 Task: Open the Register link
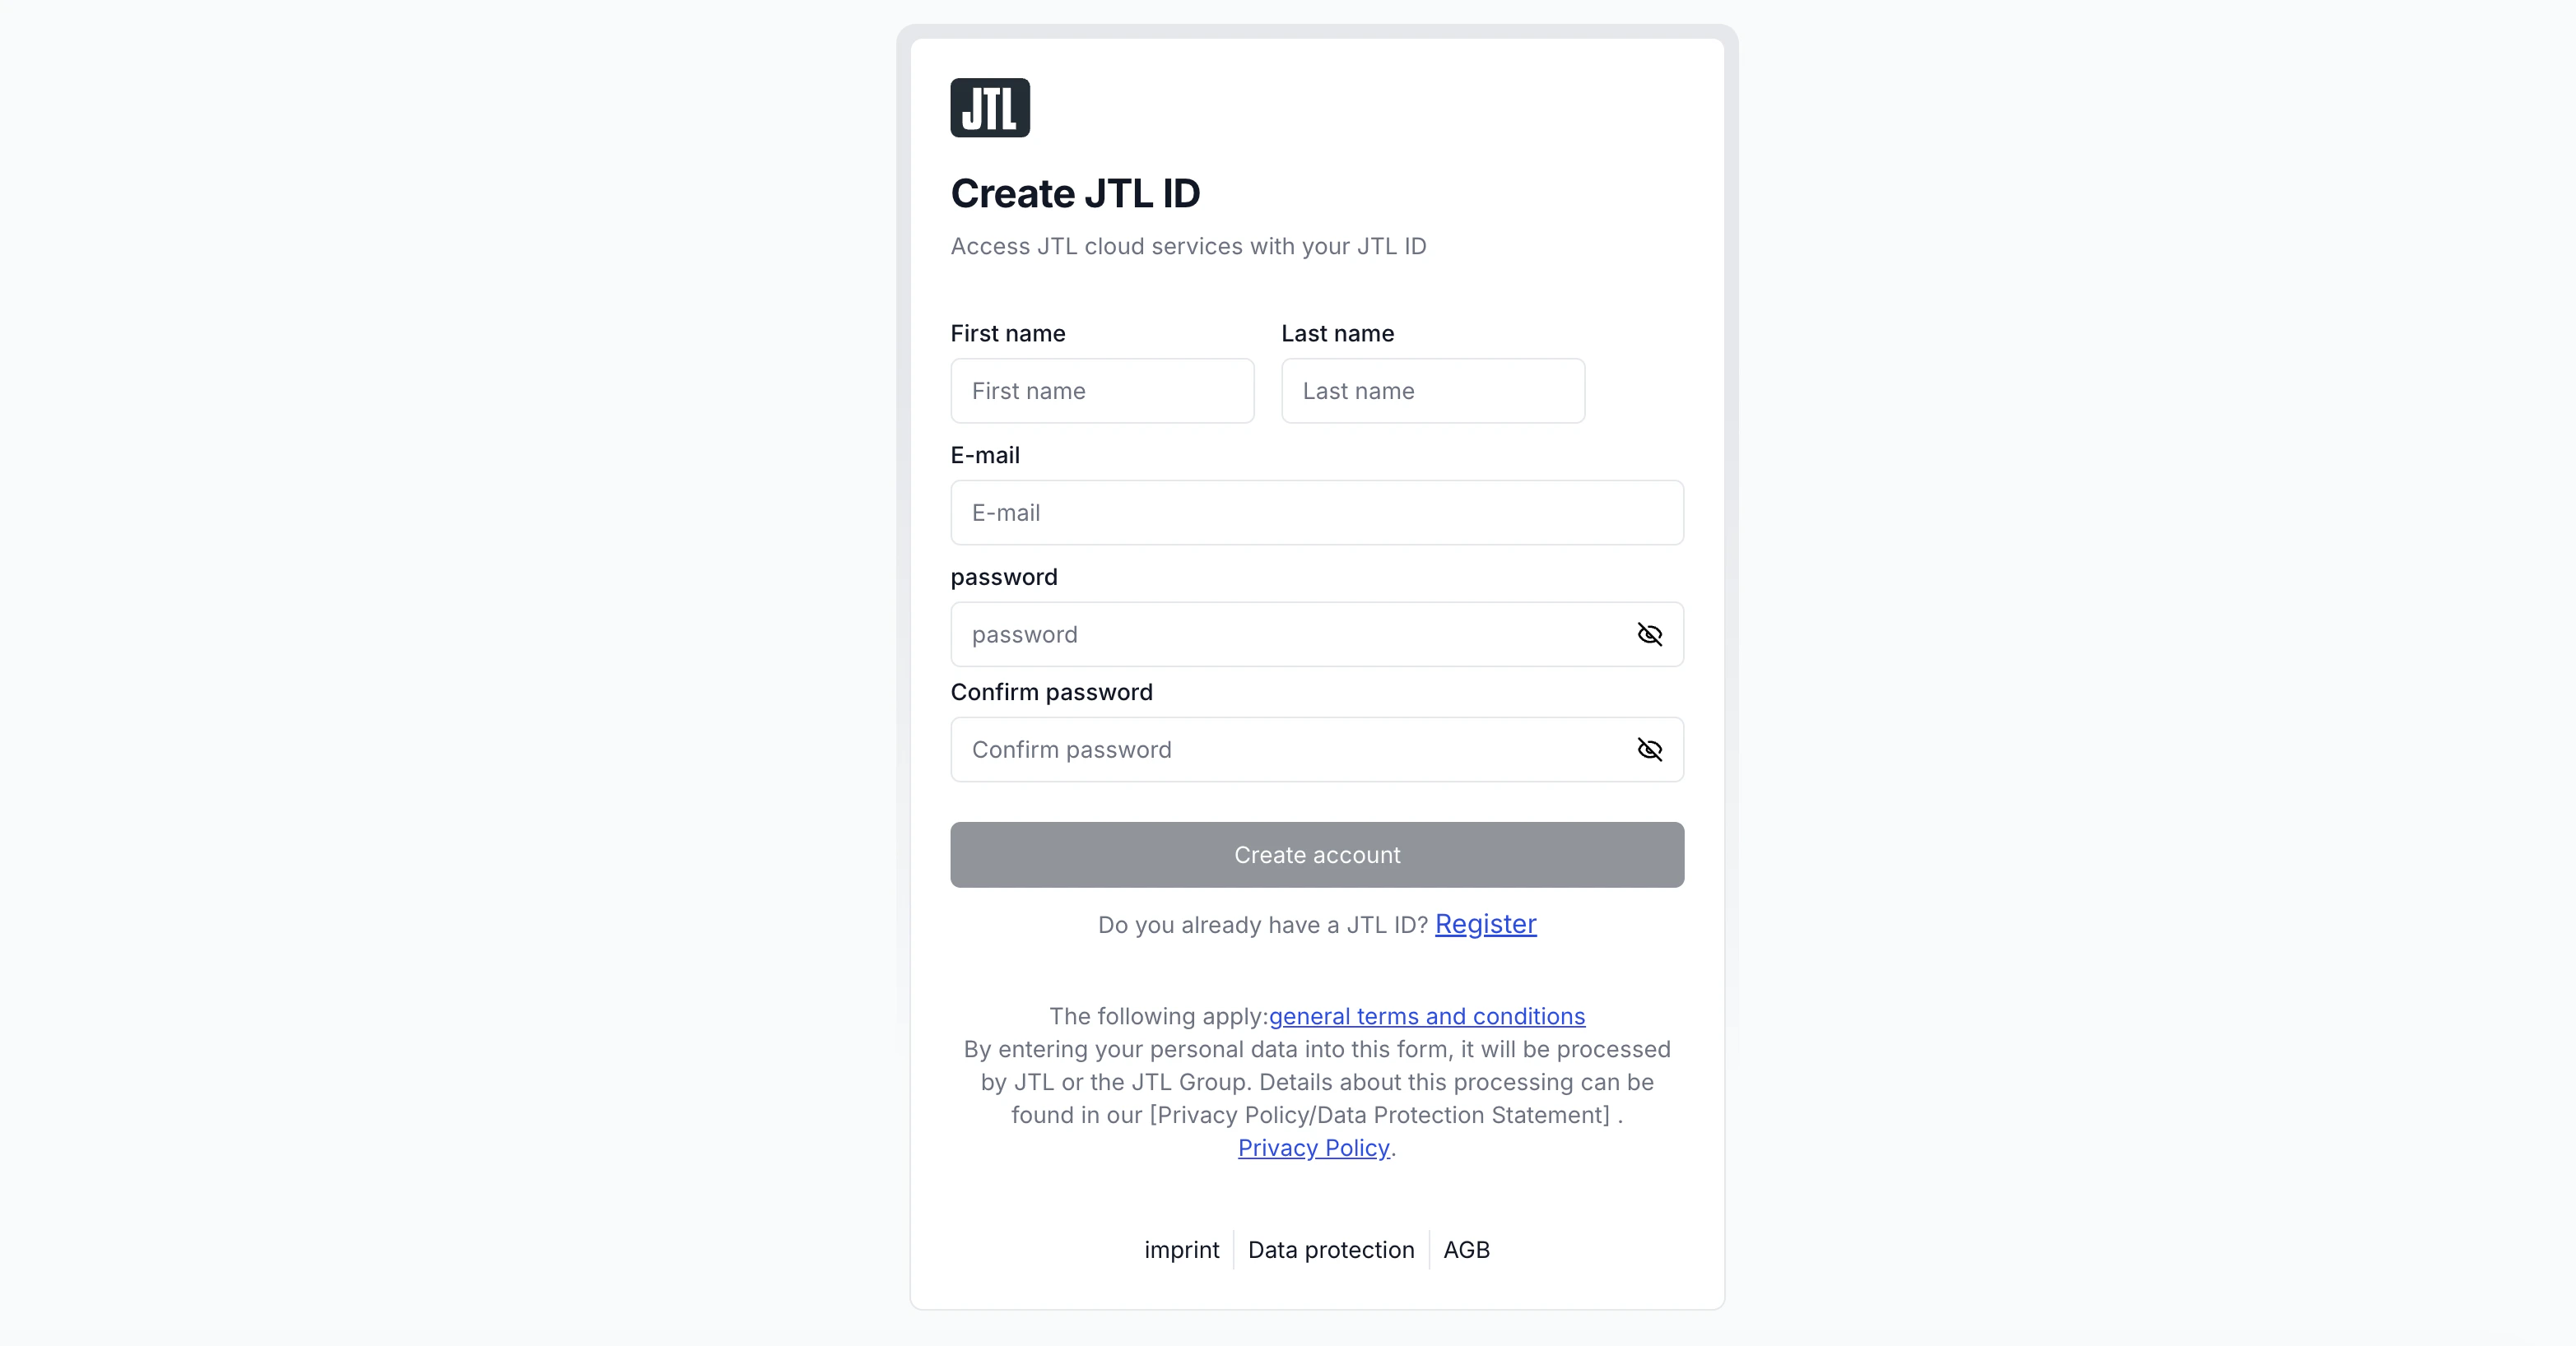pyautogui.click(x=1485, y=925)
